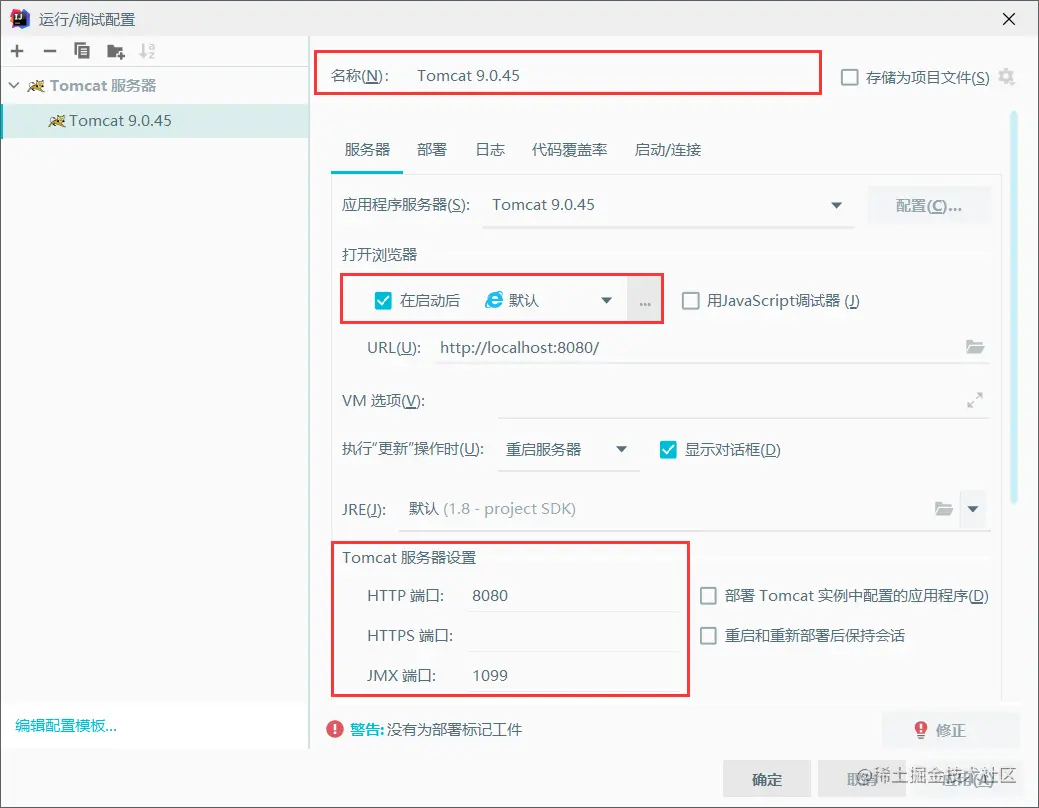This screenshot has height=808, width=1039.
Task: Click the empty HTTPS 端口 field
Action: coord(573,636)
